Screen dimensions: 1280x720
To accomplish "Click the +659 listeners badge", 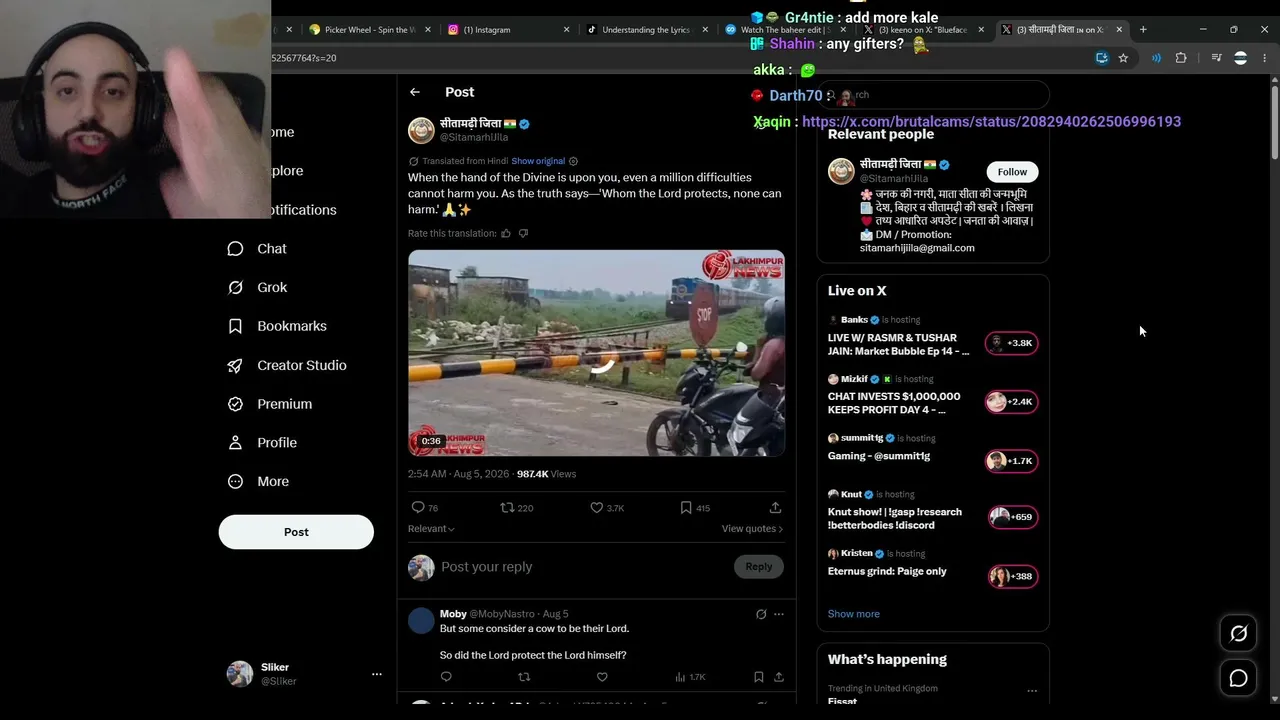I will (1012, 517).
